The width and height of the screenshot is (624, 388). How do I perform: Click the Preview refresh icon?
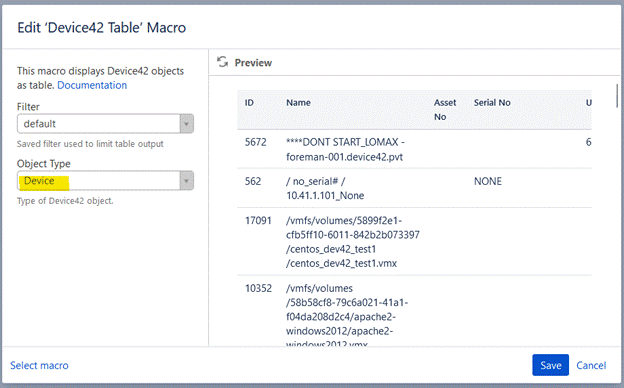[x=222, y=62]
